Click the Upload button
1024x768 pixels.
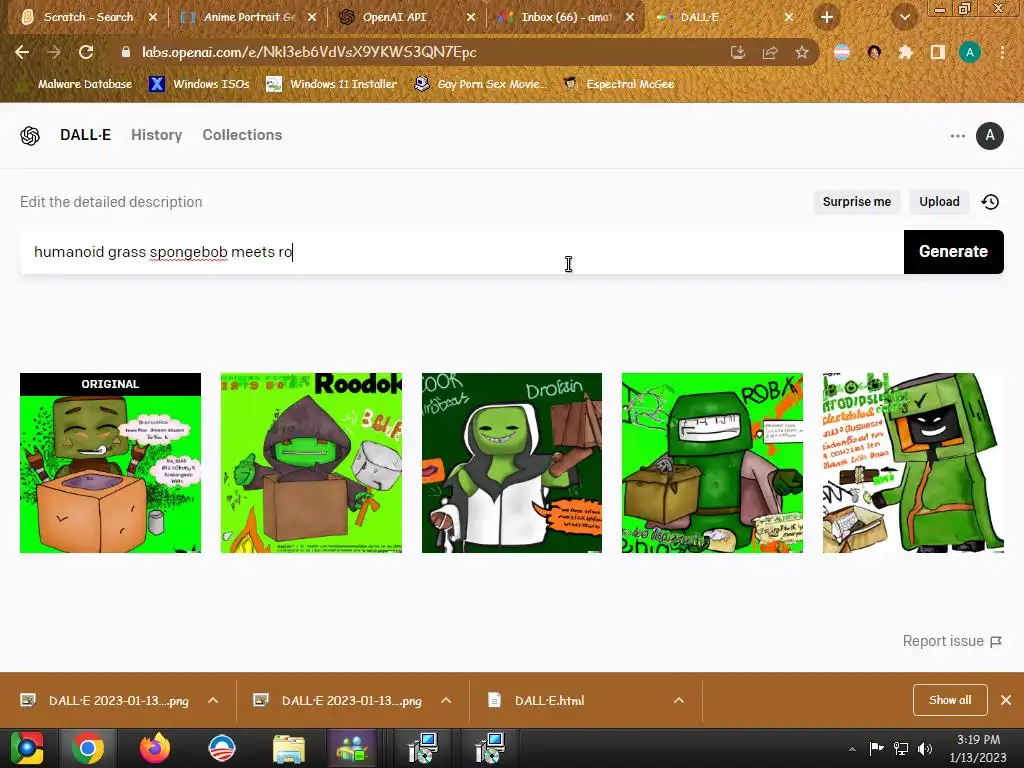point(939,202)
